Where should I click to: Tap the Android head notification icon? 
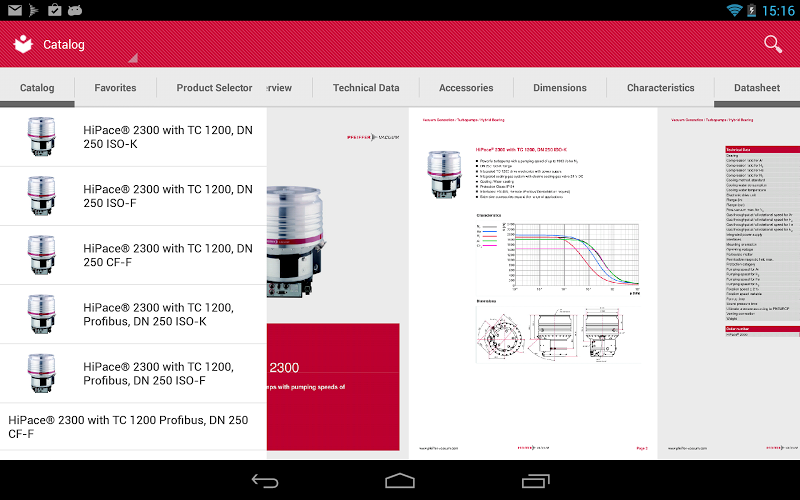coord(75,10)
